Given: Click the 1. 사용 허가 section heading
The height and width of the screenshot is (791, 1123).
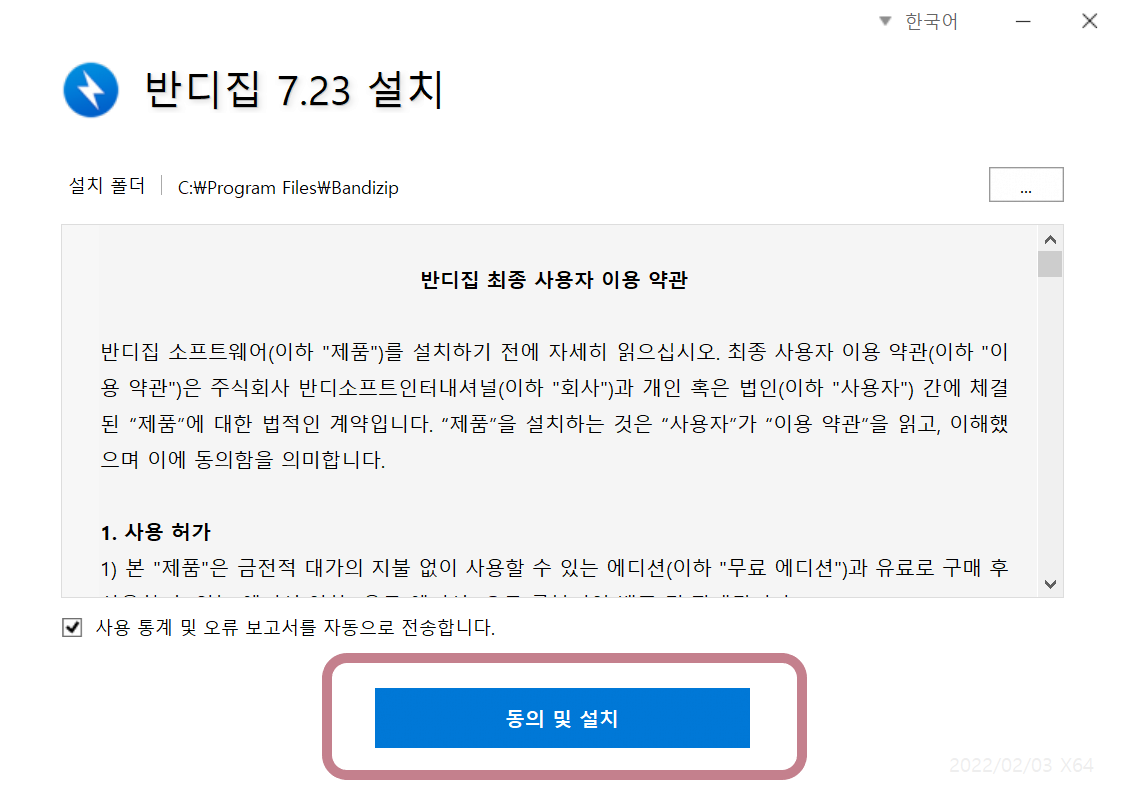Looking at the screenshot, I should point(155,532).
